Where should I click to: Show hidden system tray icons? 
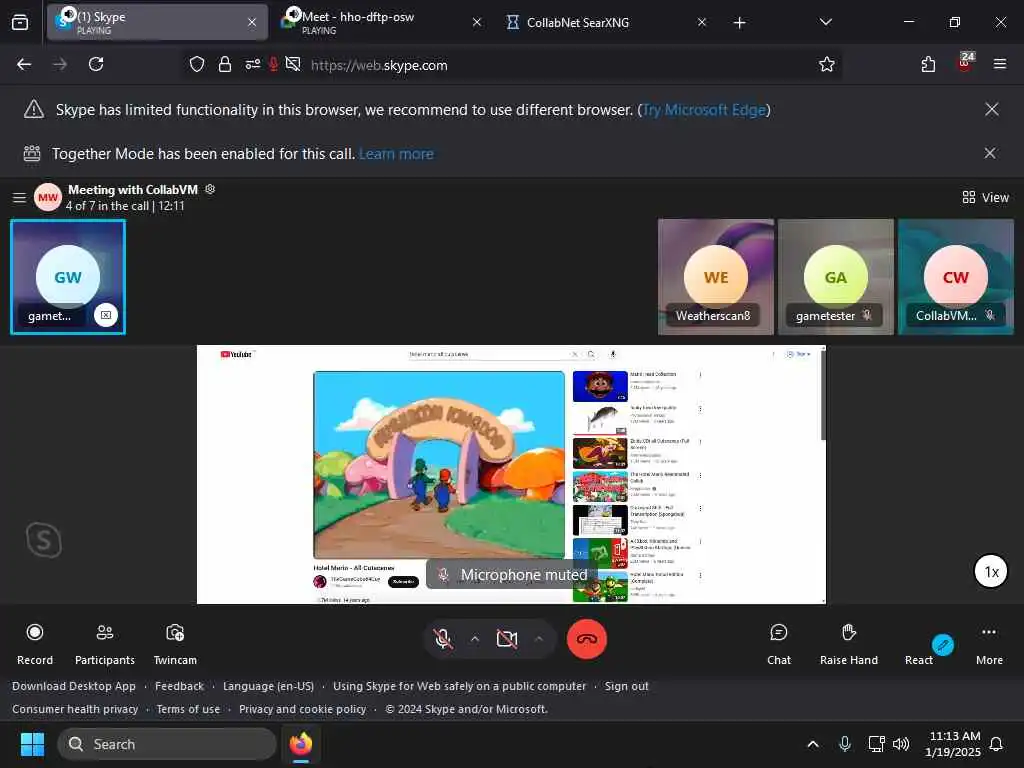pos(812,744)
